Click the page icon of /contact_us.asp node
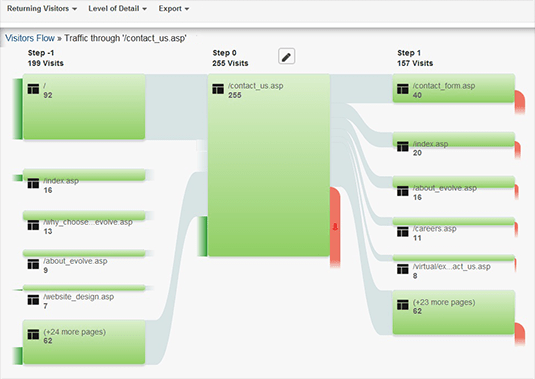This screenshot has width=535, height=379. (x=218, y=89)
